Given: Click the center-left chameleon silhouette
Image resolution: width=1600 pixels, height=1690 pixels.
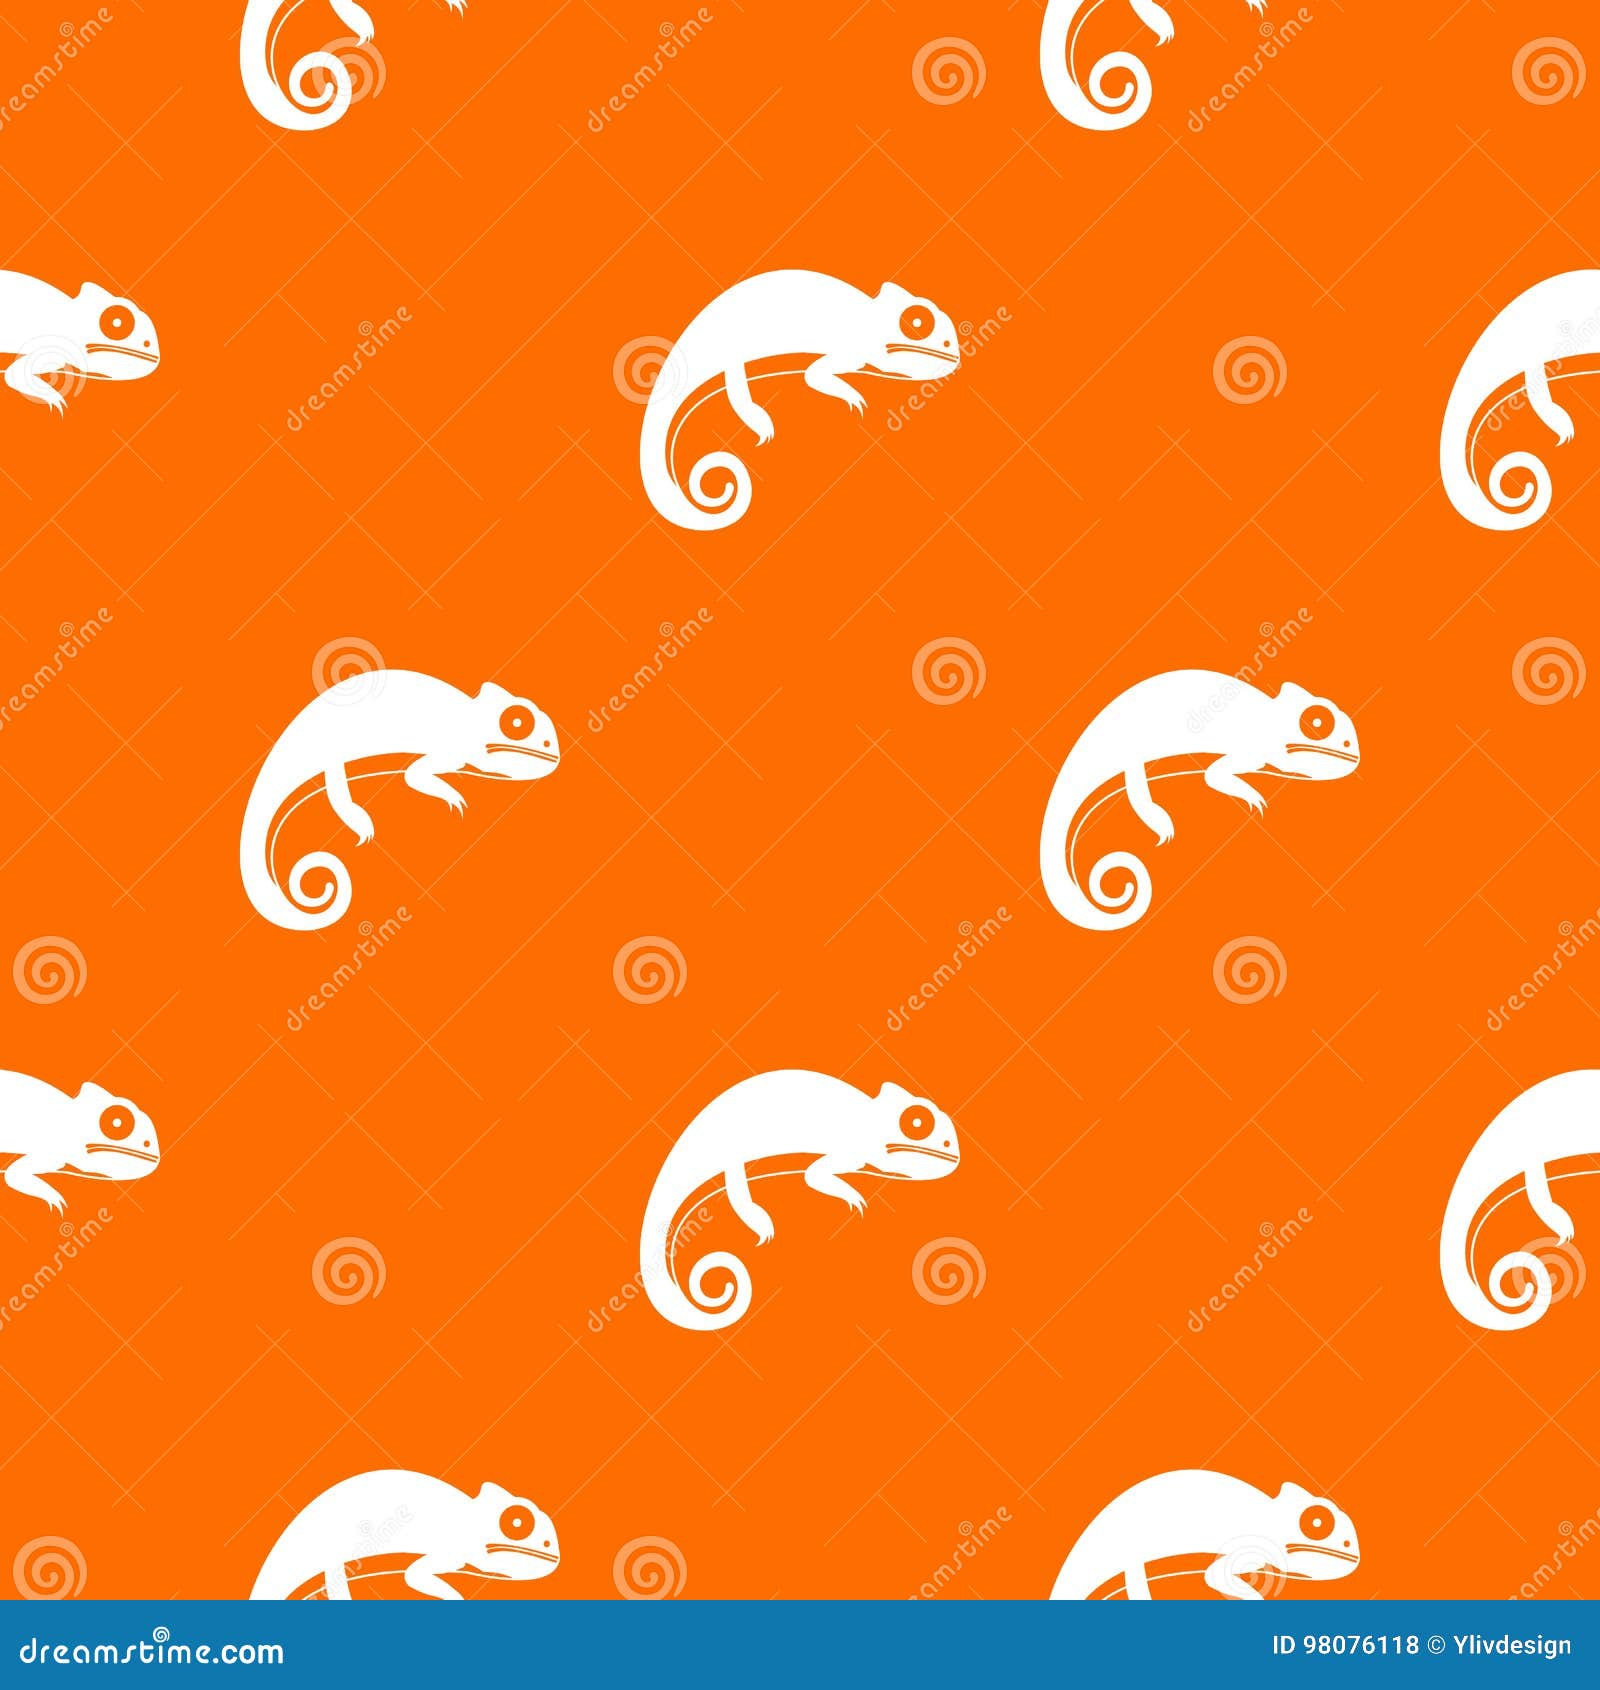Looking at the screenshot, I should pyautogui.click(x=400, y=790).
